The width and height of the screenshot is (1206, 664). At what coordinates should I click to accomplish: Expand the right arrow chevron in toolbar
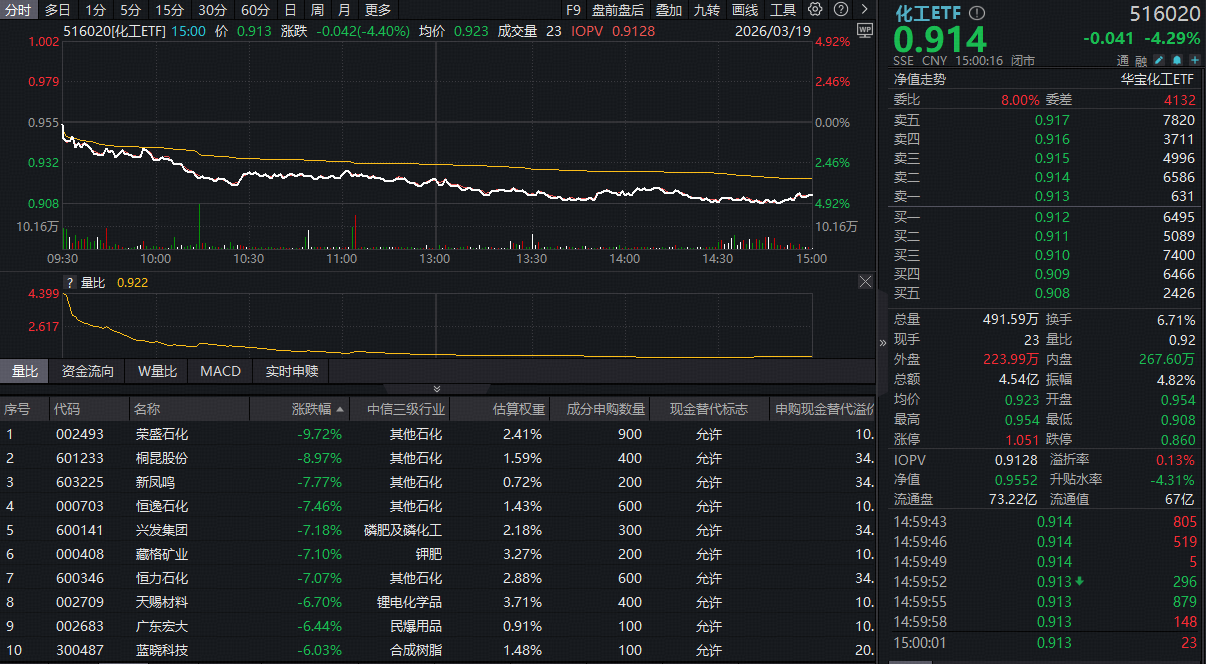pos(863,9)
